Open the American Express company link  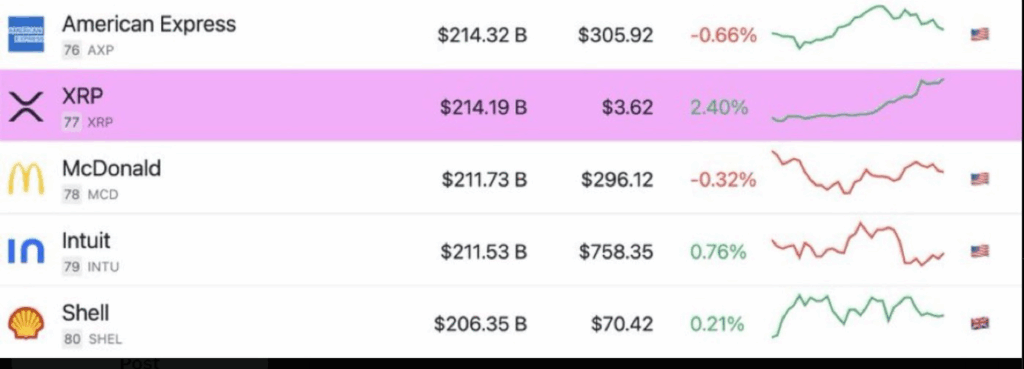coord(149,24)
